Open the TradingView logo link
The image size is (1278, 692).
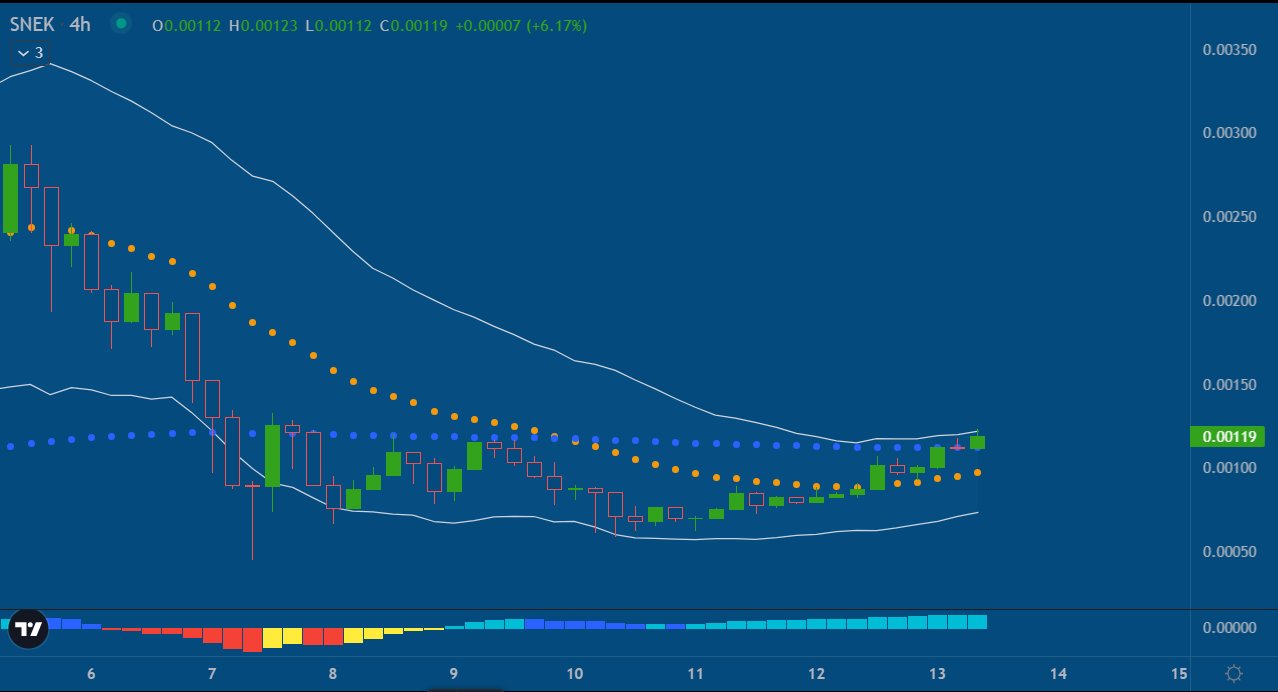tap(28, 629)
